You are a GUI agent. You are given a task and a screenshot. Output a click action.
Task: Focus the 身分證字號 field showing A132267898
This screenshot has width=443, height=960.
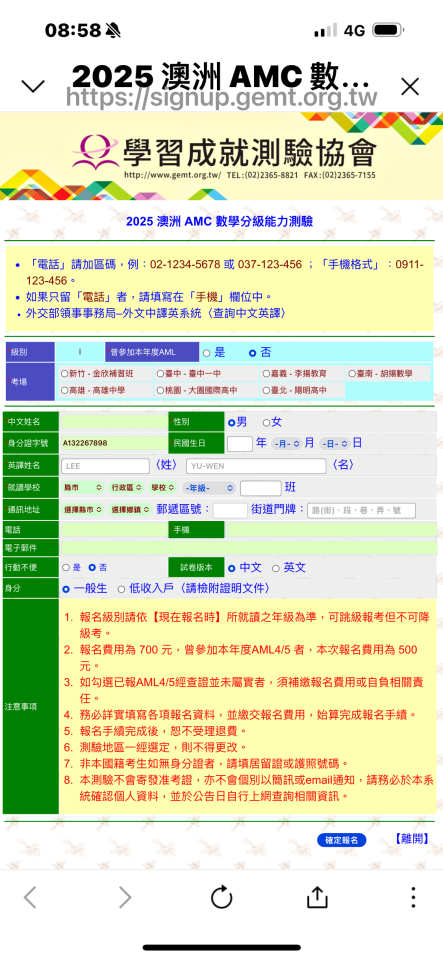point(114,443)
